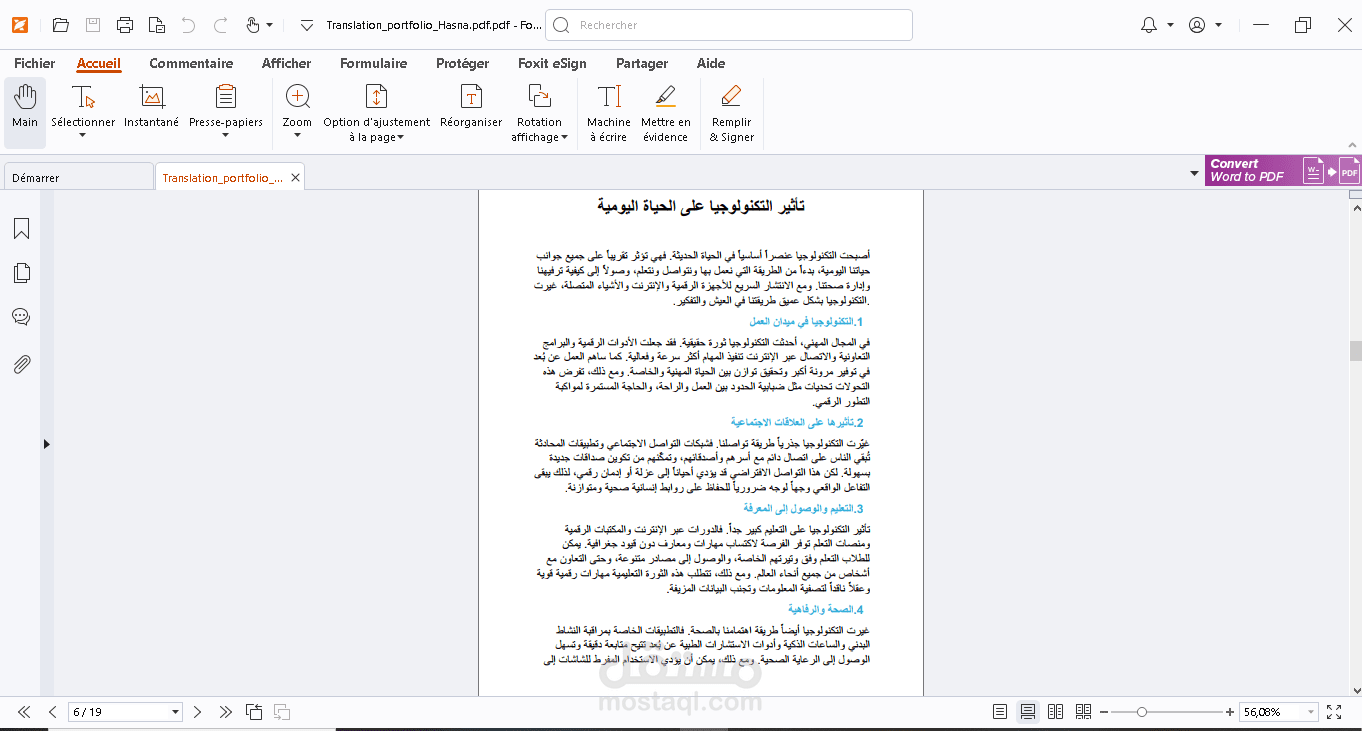
Task: Open Option d'ajustement à la page
Action: pyautogui.click(x=377, y=112)
